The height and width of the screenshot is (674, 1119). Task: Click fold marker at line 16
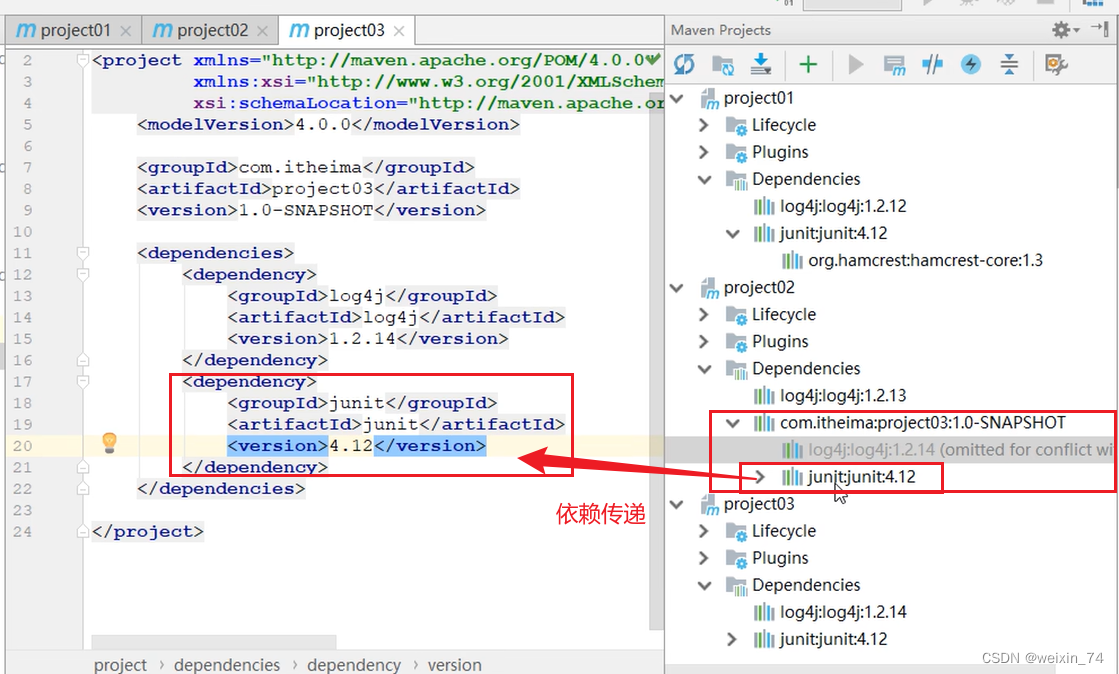click(83, 360)
